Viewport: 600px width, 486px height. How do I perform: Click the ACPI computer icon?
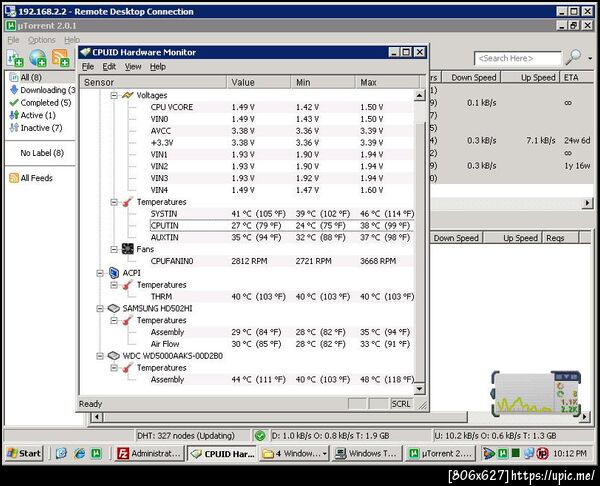pyautogui.click(x=114, y=273)
